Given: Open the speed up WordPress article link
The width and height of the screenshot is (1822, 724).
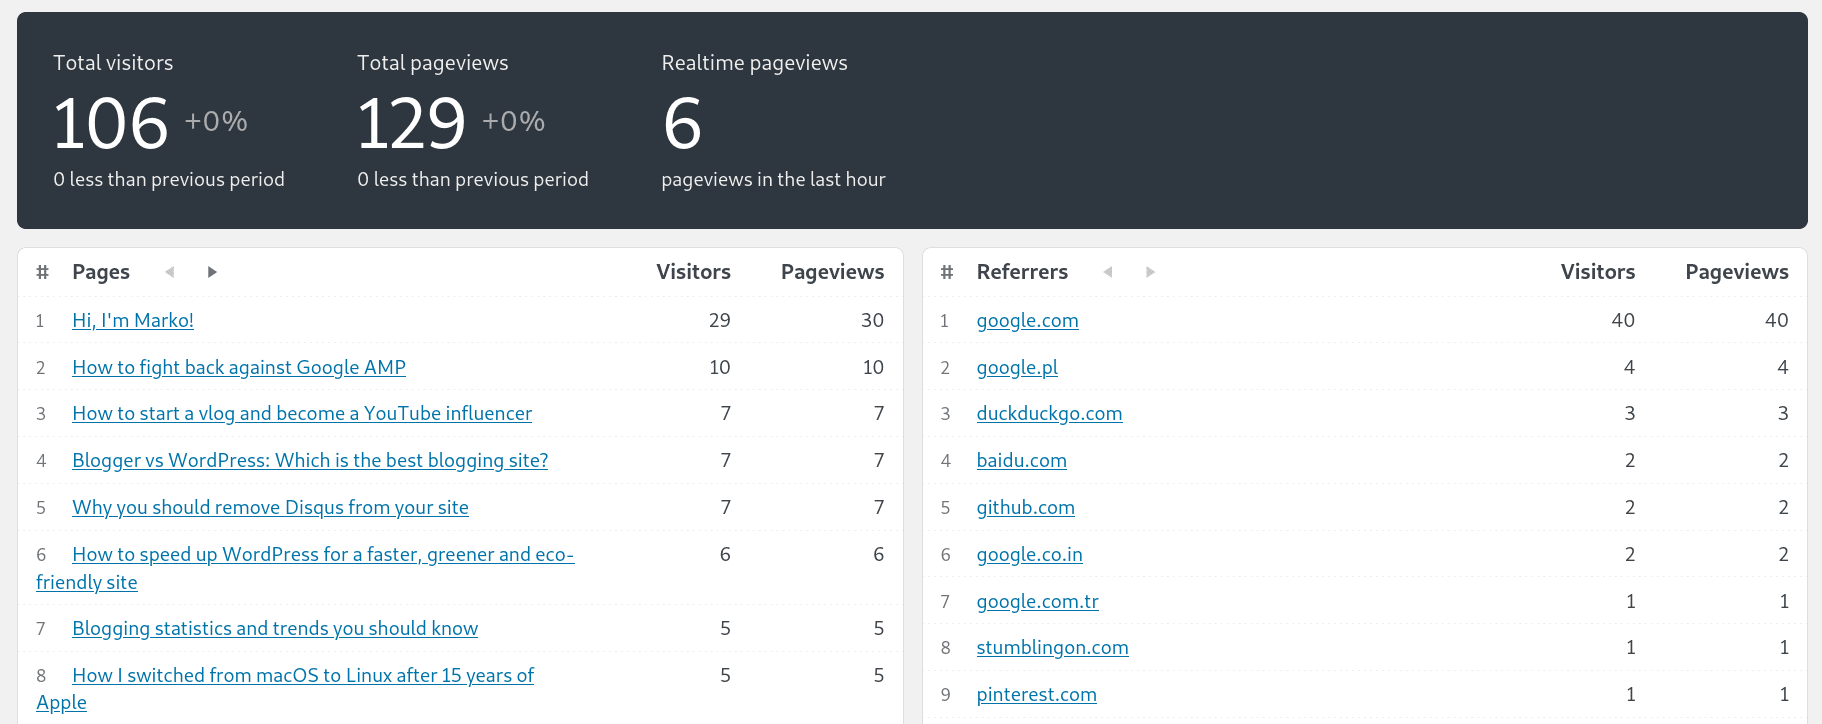Looking at the screenshot, I should (323, 554).
